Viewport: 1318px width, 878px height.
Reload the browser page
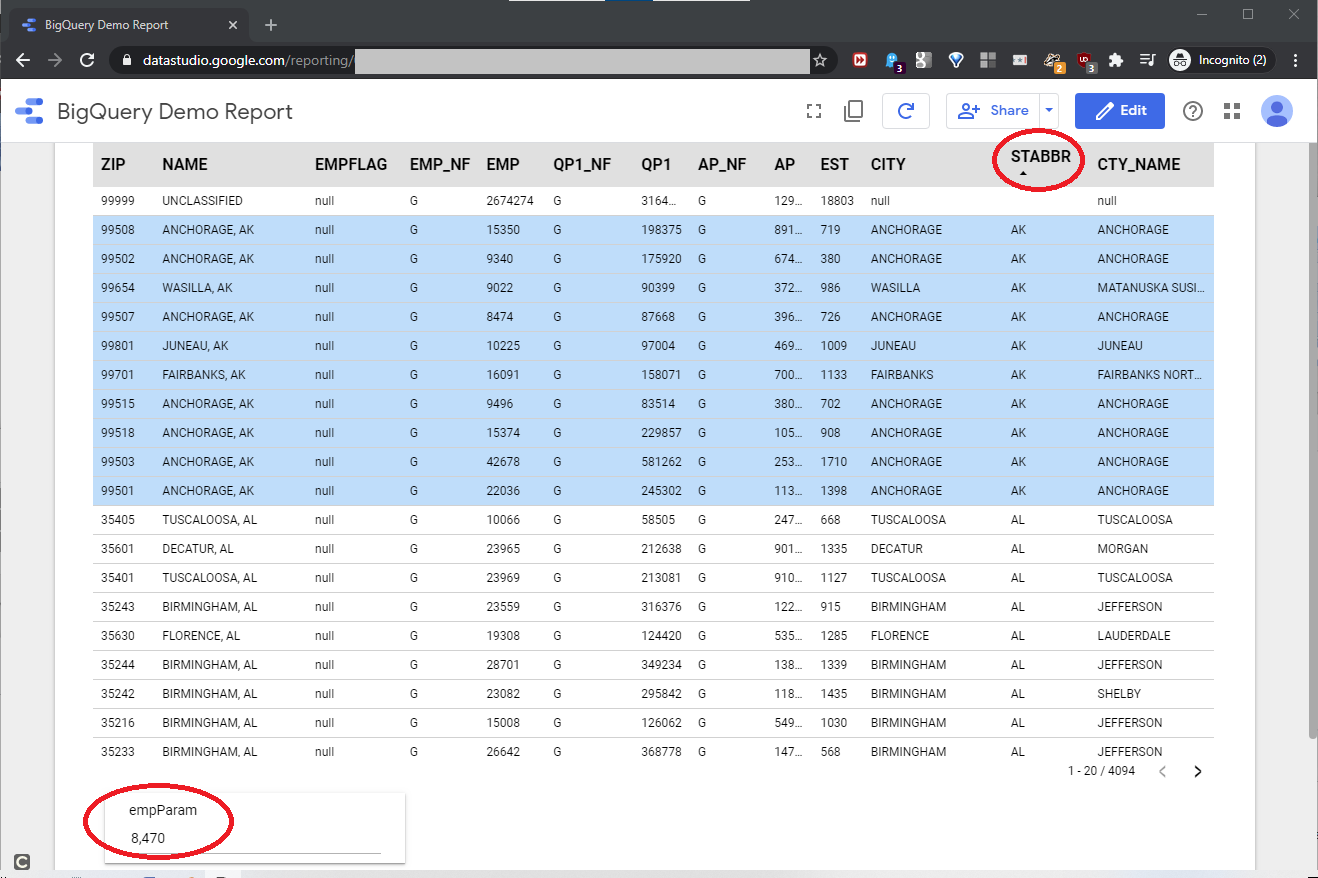tap(87, 60)
